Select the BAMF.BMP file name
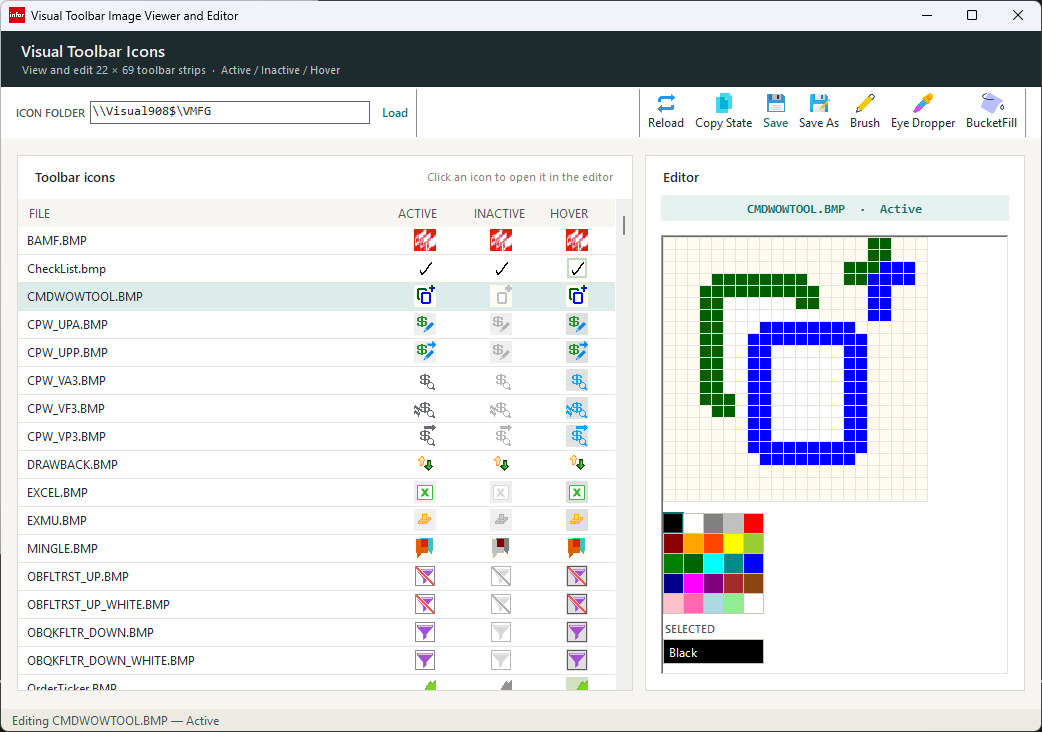This screenshot has width=1042, height=732. coord(56,240)
